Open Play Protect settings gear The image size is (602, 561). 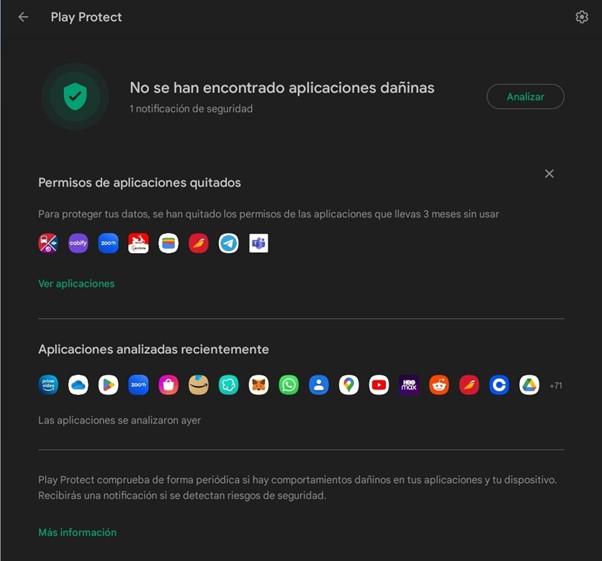click(x=582, y=17)
